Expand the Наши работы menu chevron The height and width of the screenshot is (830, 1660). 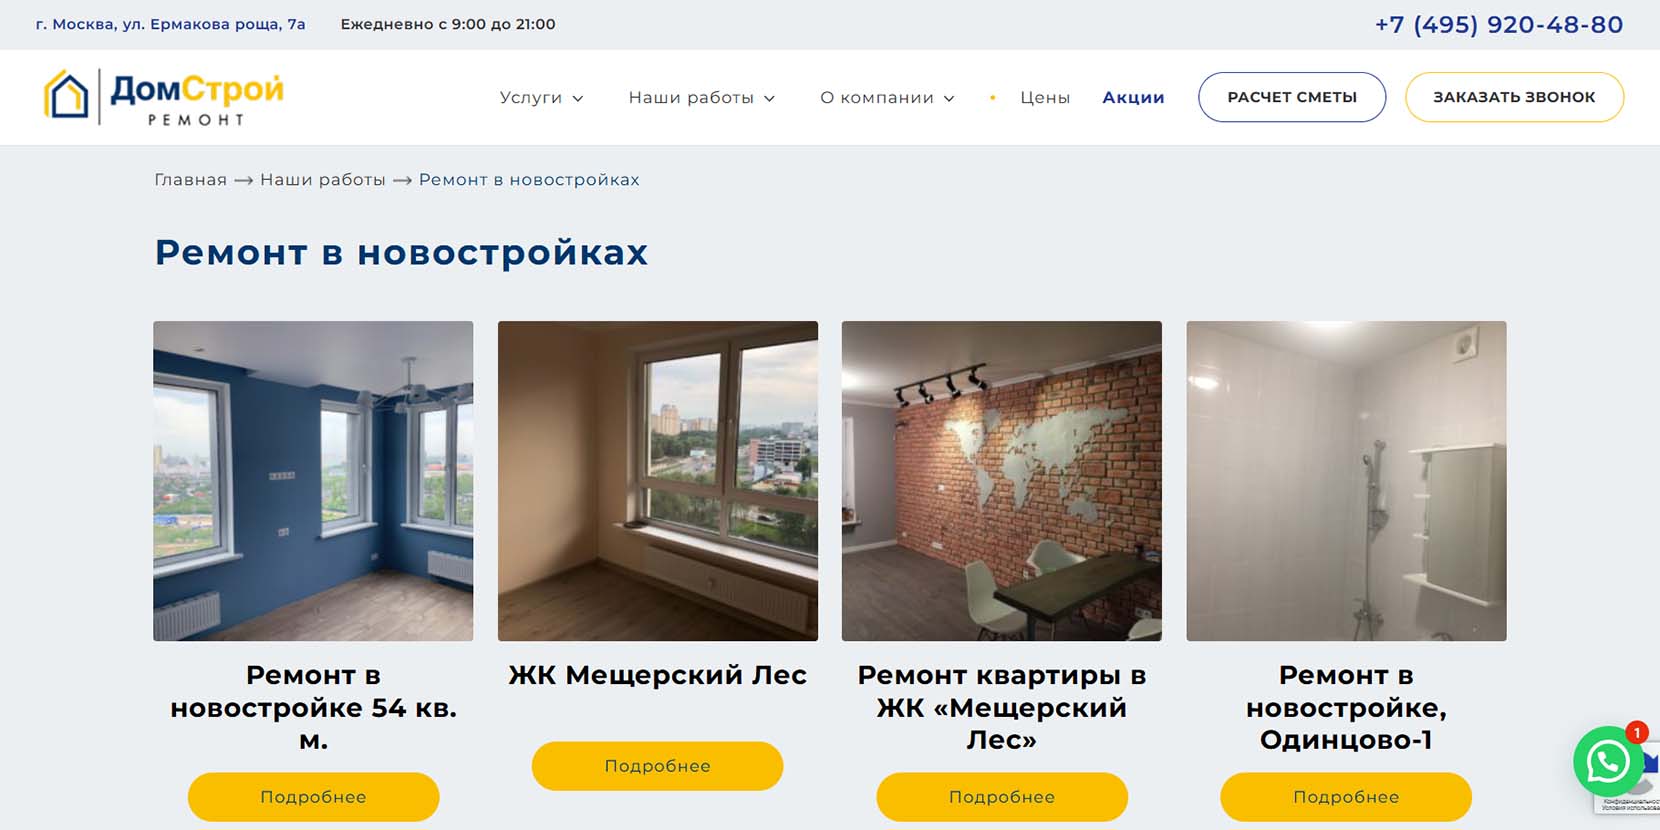click(769, 98)
